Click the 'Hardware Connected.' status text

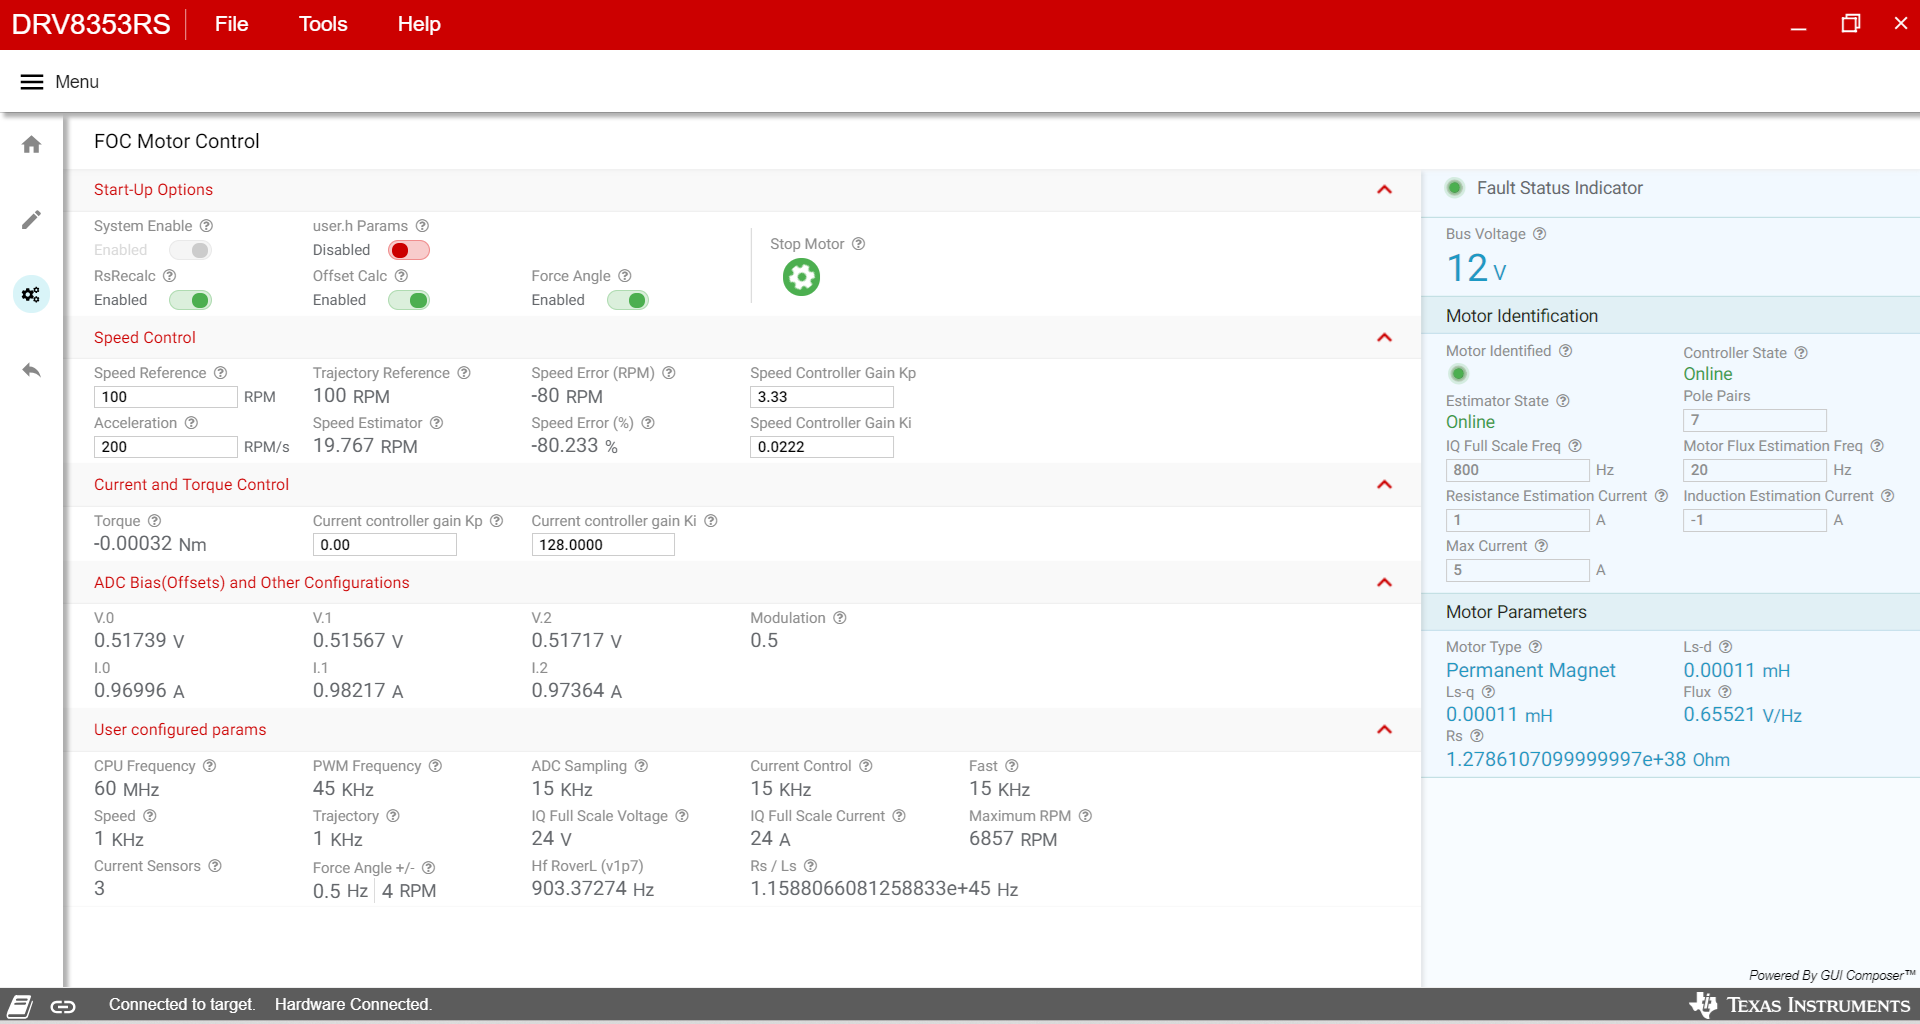354,1005
